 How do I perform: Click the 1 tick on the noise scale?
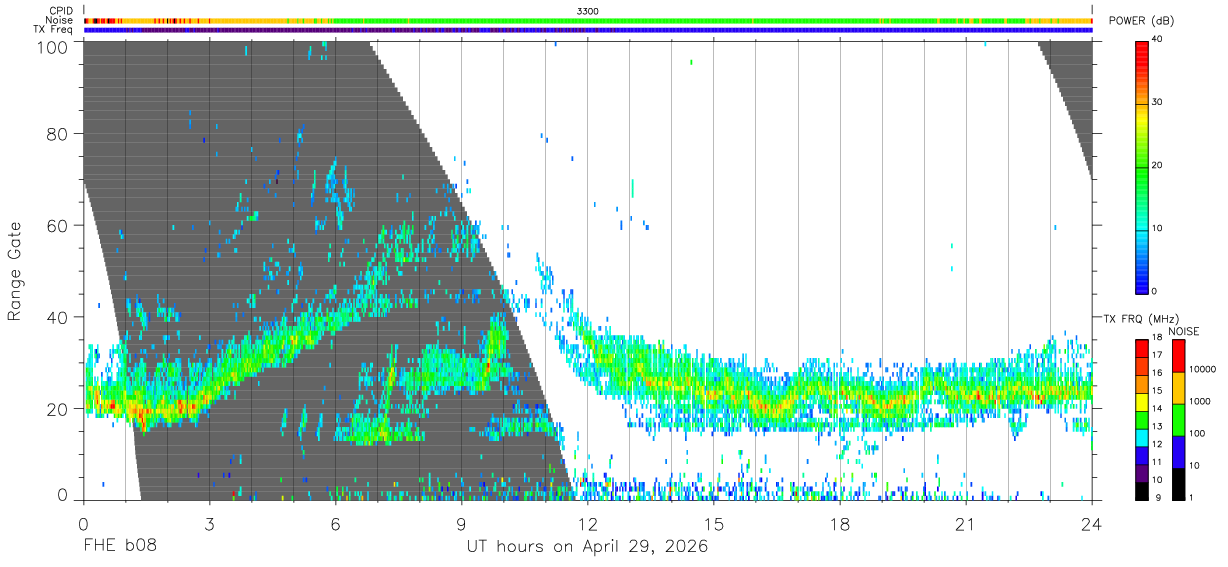(x=1191, y=497)
